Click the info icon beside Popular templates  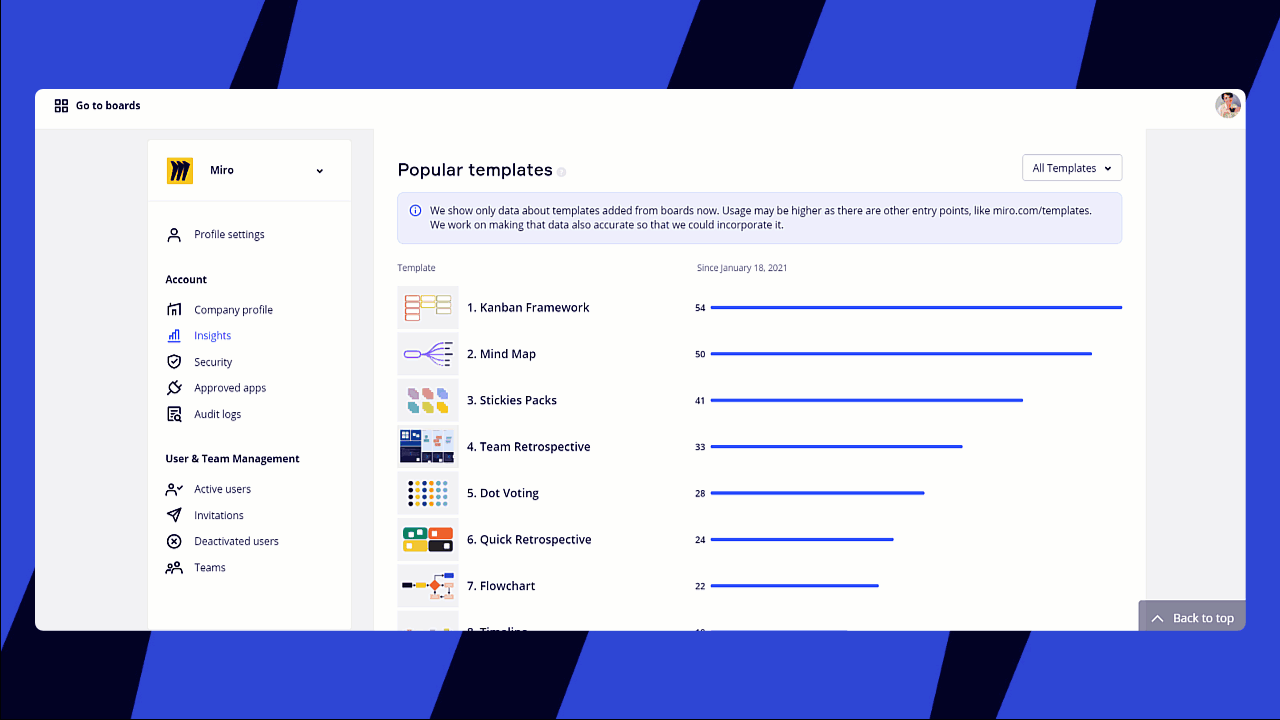tap(562, 172)
